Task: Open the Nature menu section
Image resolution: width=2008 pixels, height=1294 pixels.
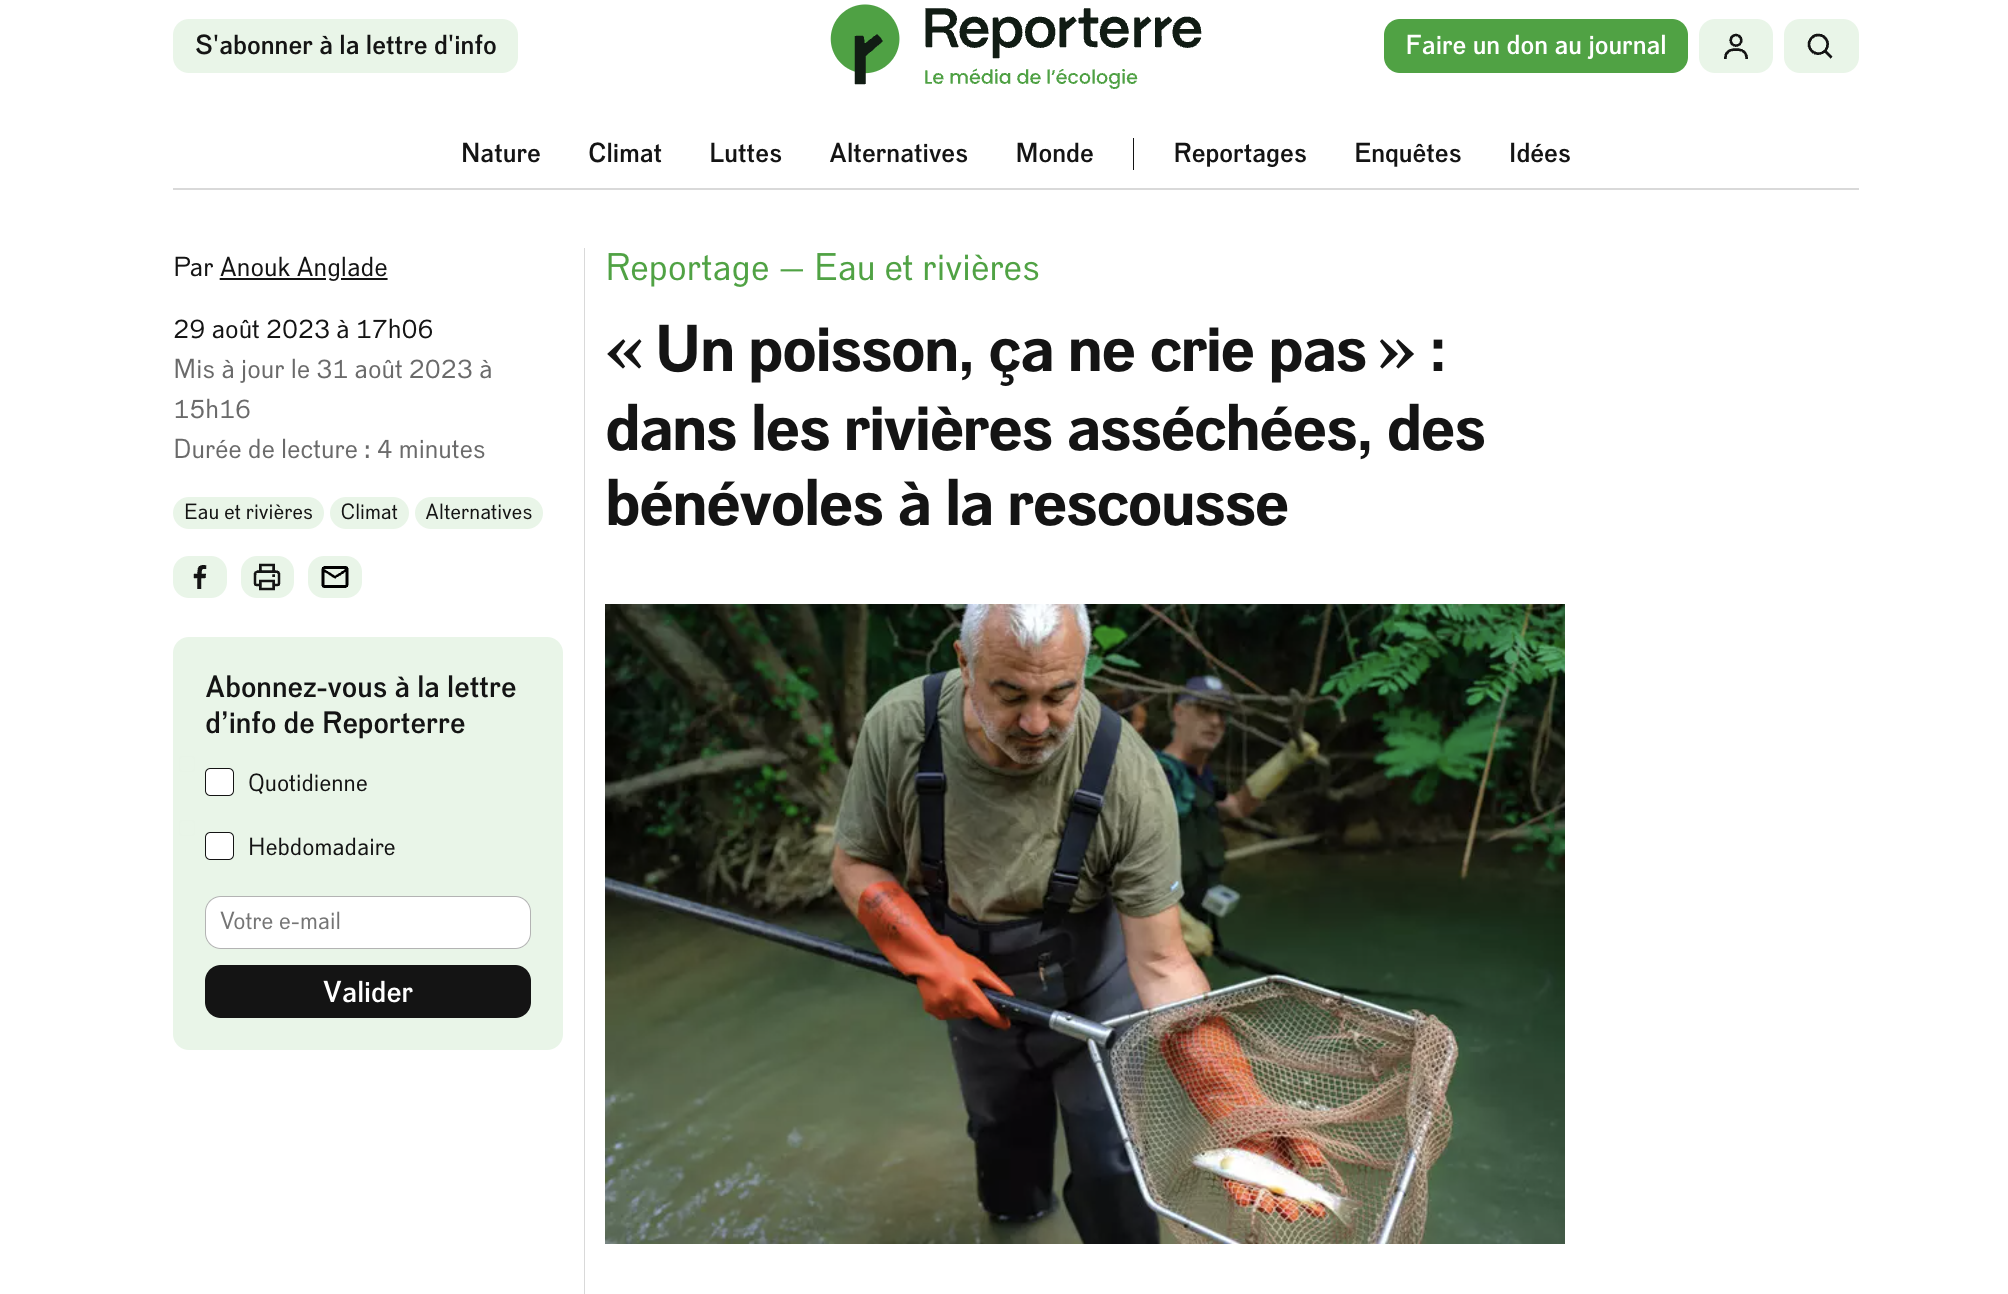Action: point(501,153)
